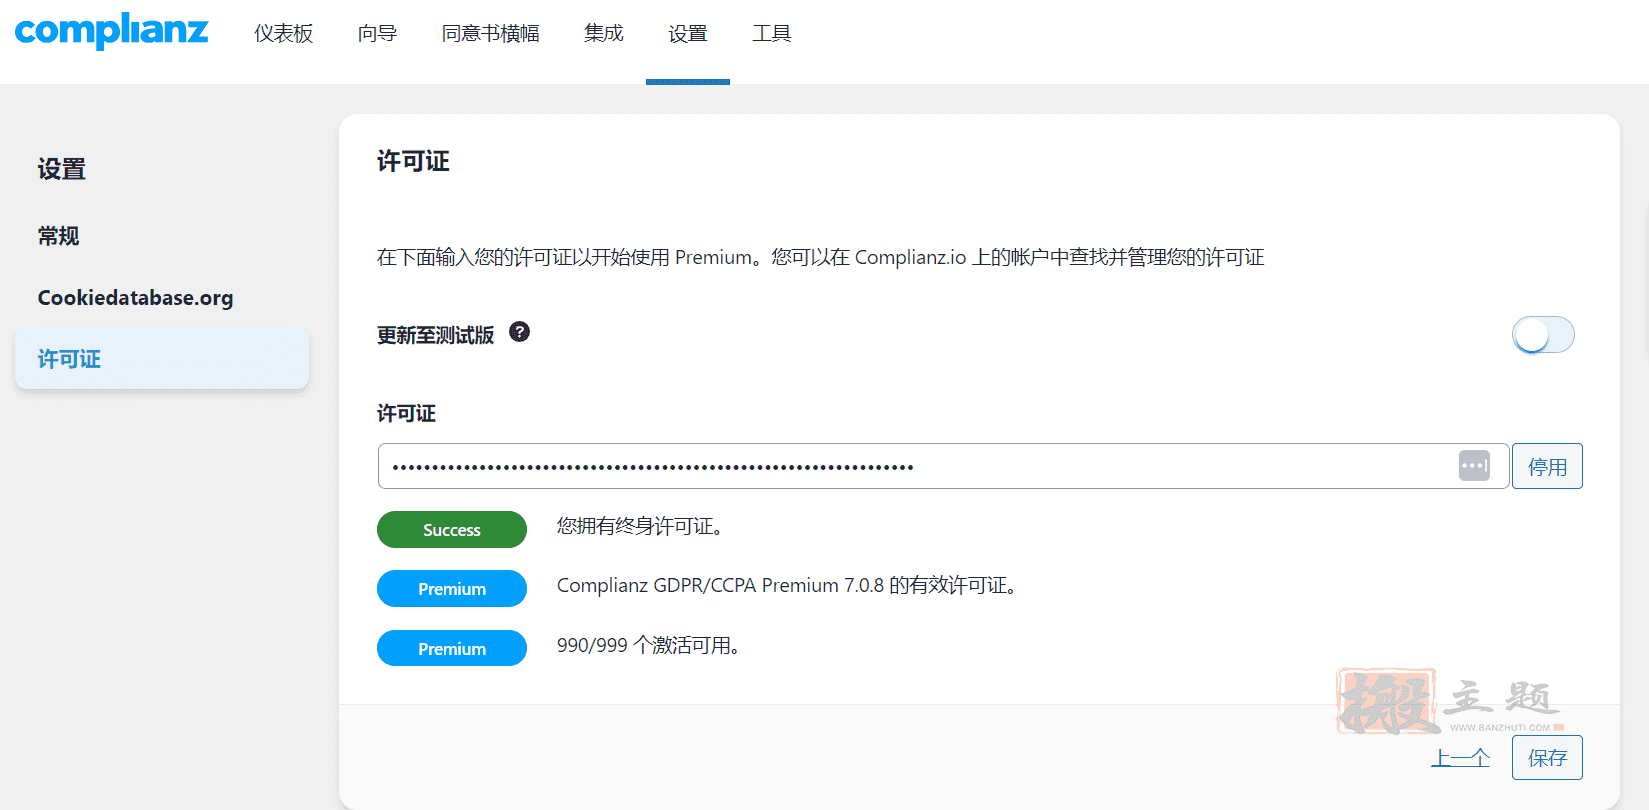Focus the license key input field
This screenshot has width=1649, height=810.
[943, 466]
